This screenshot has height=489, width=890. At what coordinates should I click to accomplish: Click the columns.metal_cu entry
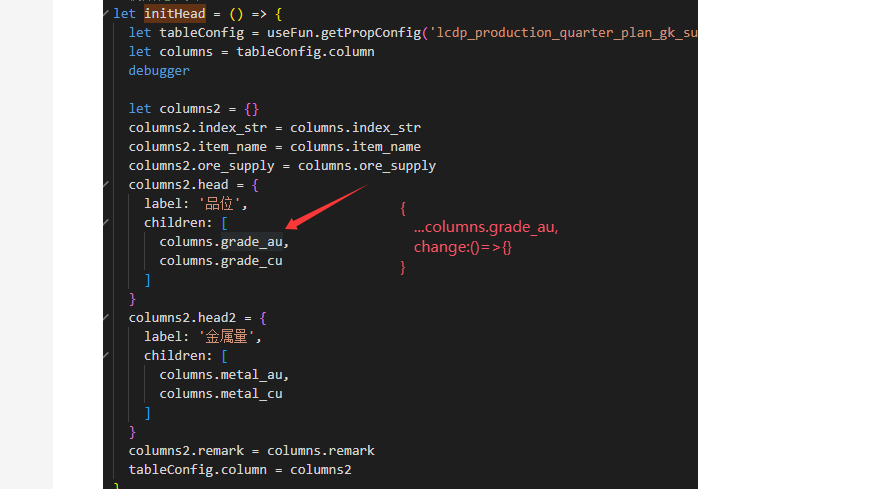(221, 394)
